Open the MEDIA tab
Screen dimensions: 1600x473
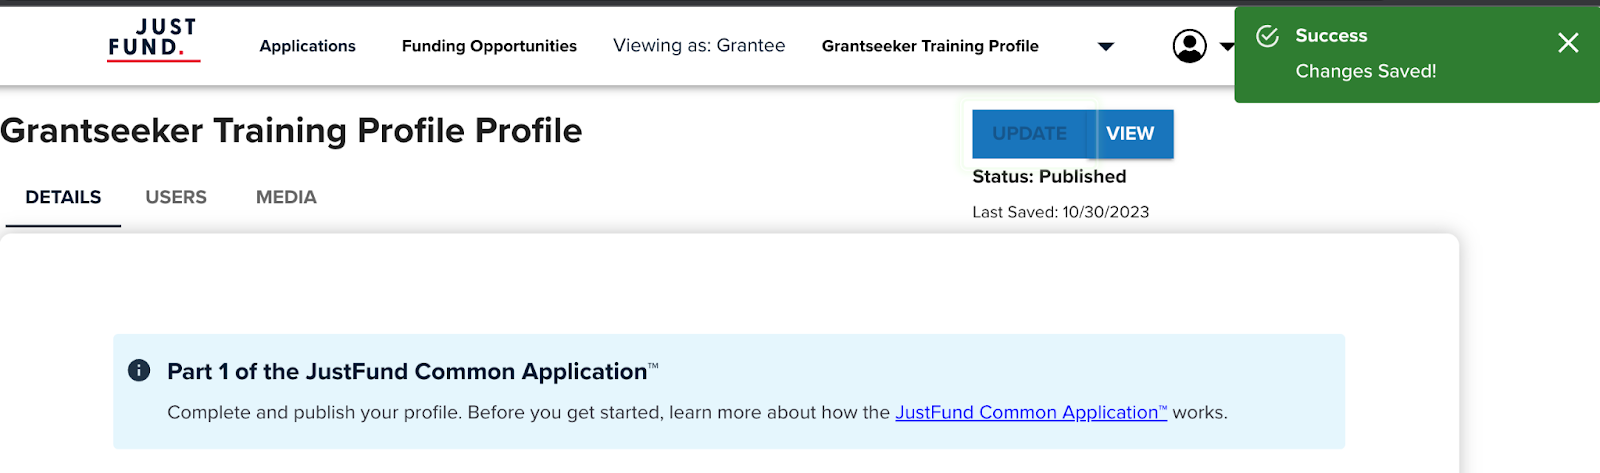click(286, 197)
